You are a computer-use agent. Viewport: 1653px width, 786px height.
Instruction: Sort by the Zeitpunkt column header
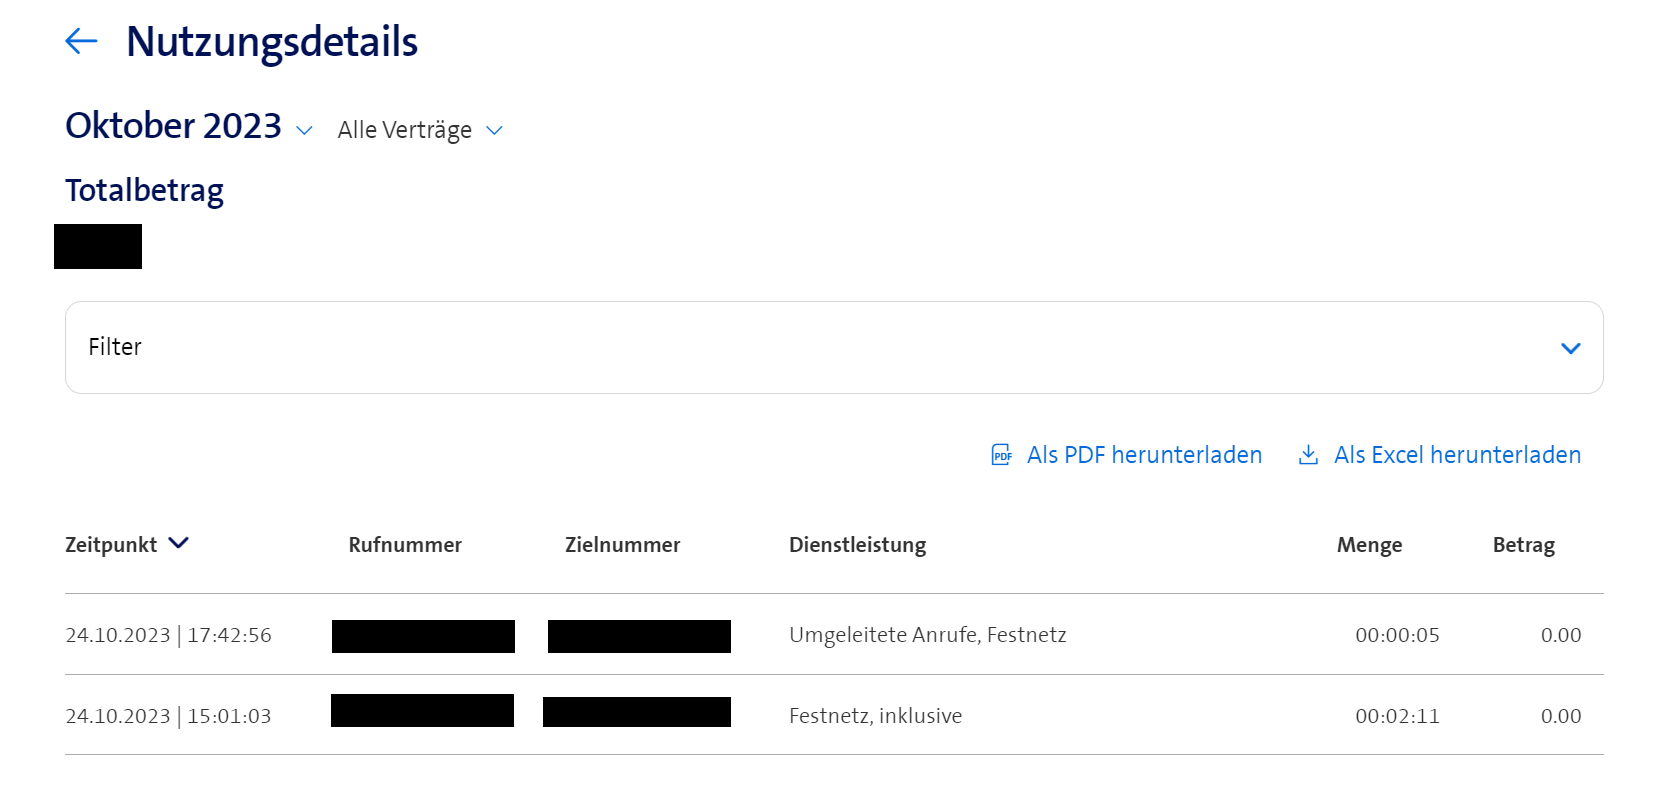coord(111,545)
